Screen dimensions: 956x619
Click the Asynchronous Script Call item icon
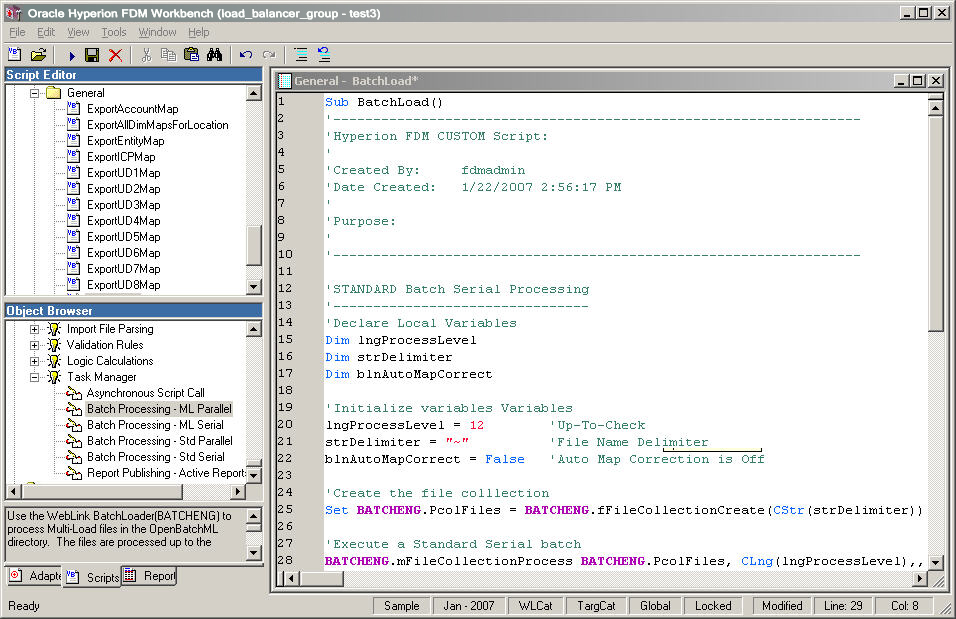(74, 393)
